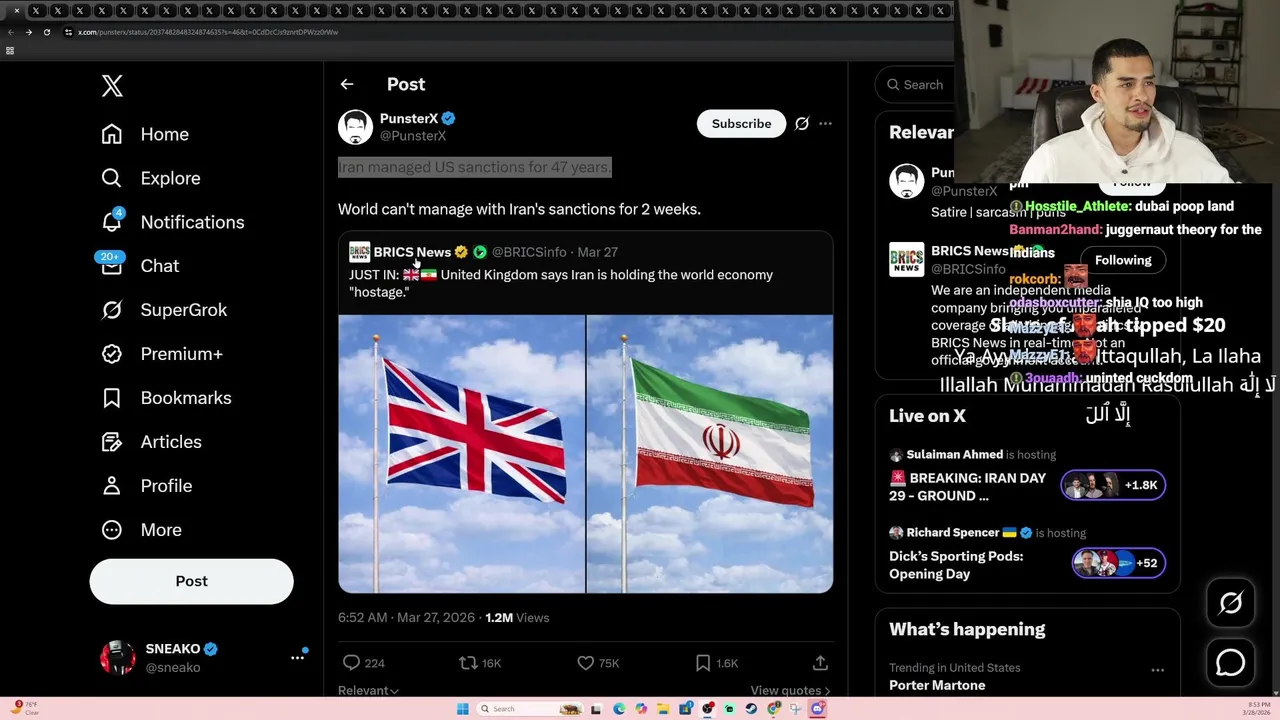Reload the page in the browser

46,32
